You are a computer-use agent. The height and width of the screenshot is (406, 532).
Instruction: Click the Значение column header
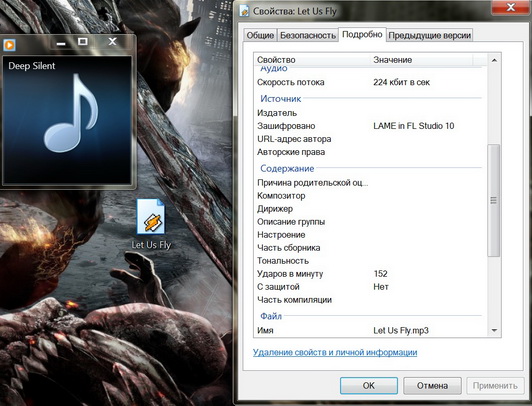pyautogui.click(x=421, y=60)
